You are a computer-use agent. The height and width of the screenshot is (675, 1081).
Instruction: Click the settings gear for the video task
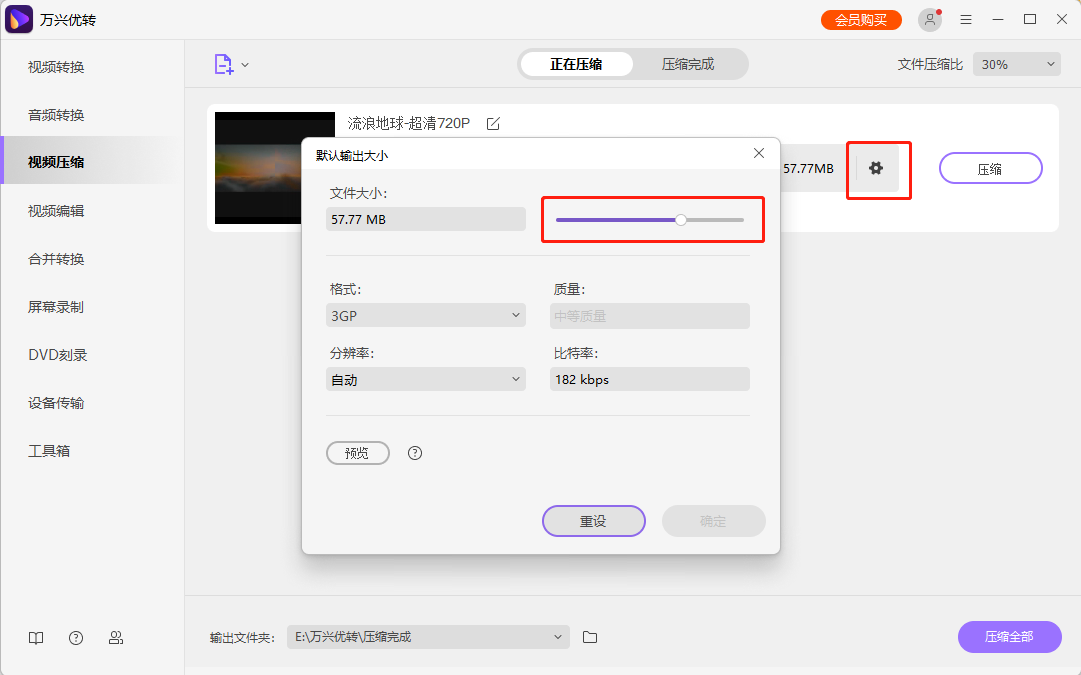(x=877, y=168)
